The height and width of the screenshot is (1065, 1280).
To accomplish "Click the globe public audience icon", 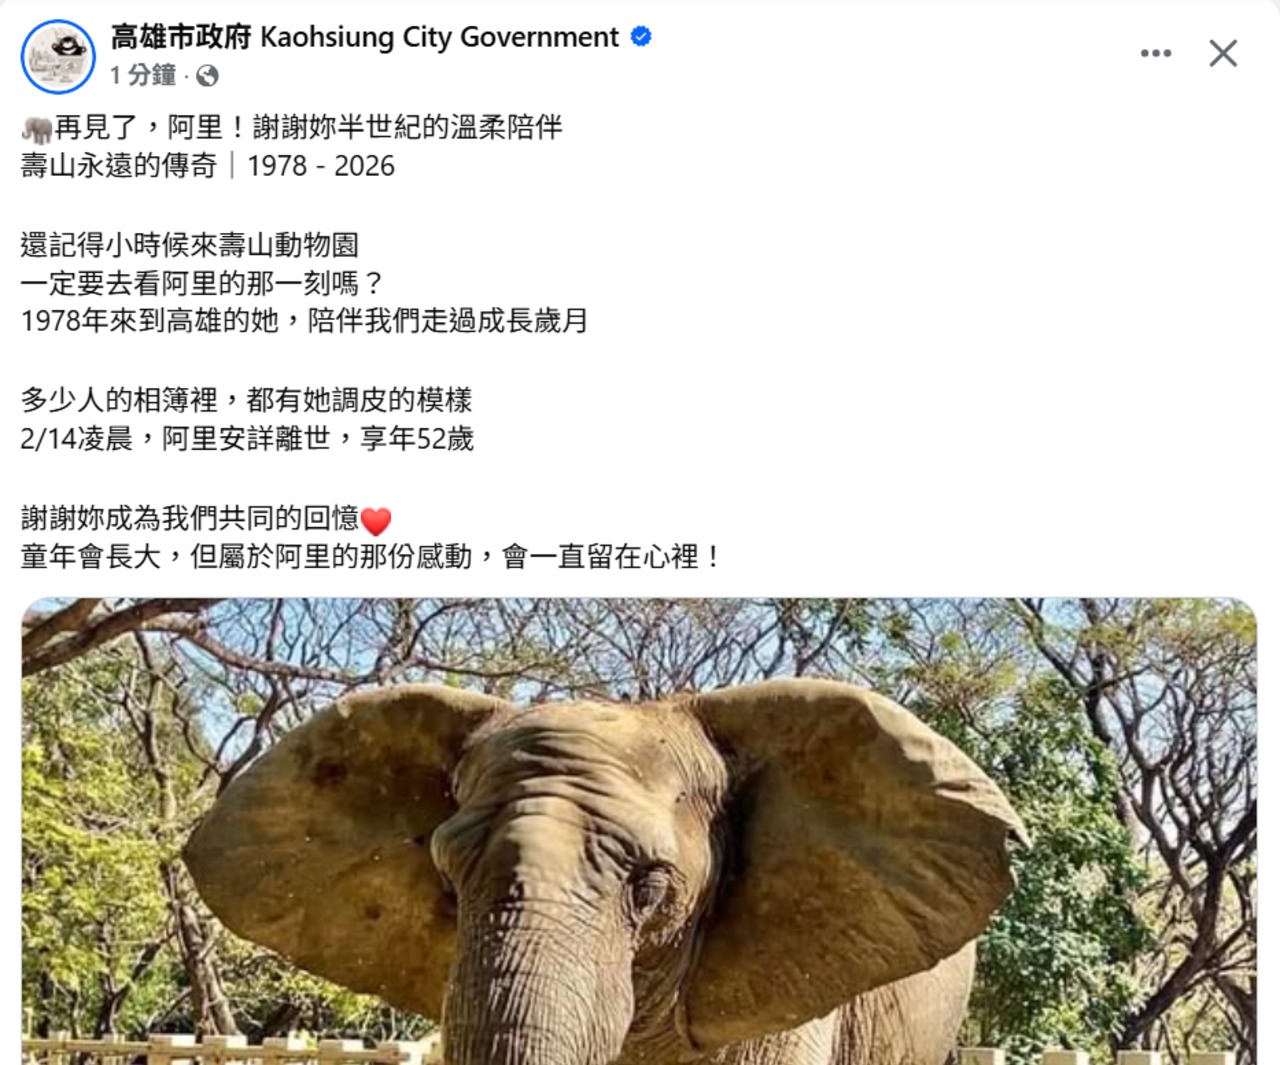I will click(207, 75).
